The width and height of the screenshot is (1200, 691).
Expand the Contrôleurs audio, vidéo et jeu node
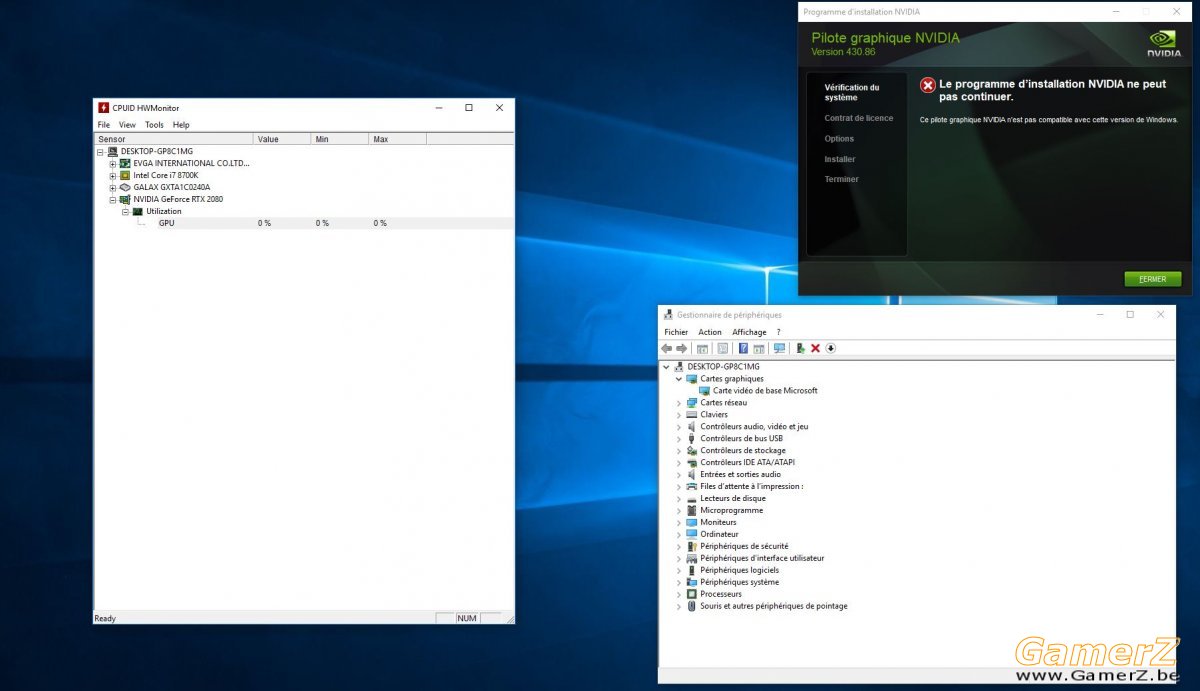679,427
